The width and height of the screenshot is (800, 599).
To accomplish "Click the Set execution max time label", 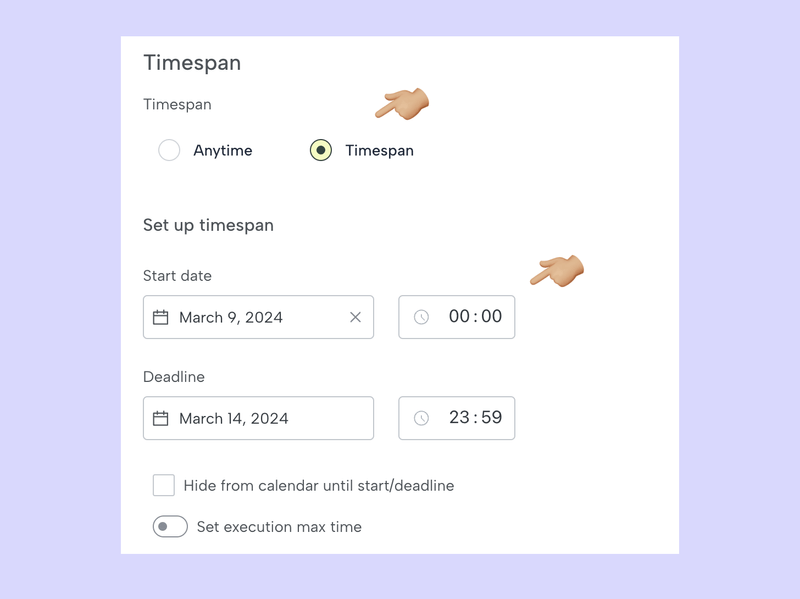I will click(279, 527).
